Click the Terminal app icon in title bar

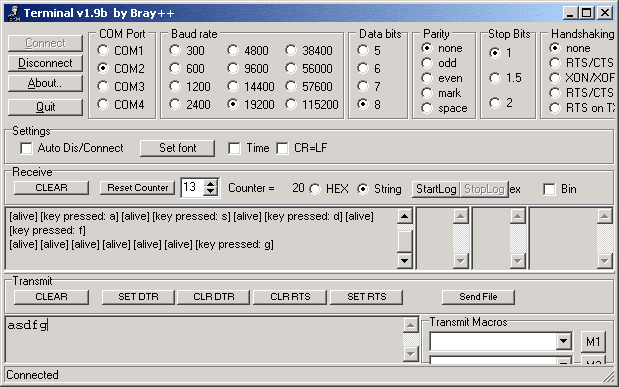click(13, 13)
